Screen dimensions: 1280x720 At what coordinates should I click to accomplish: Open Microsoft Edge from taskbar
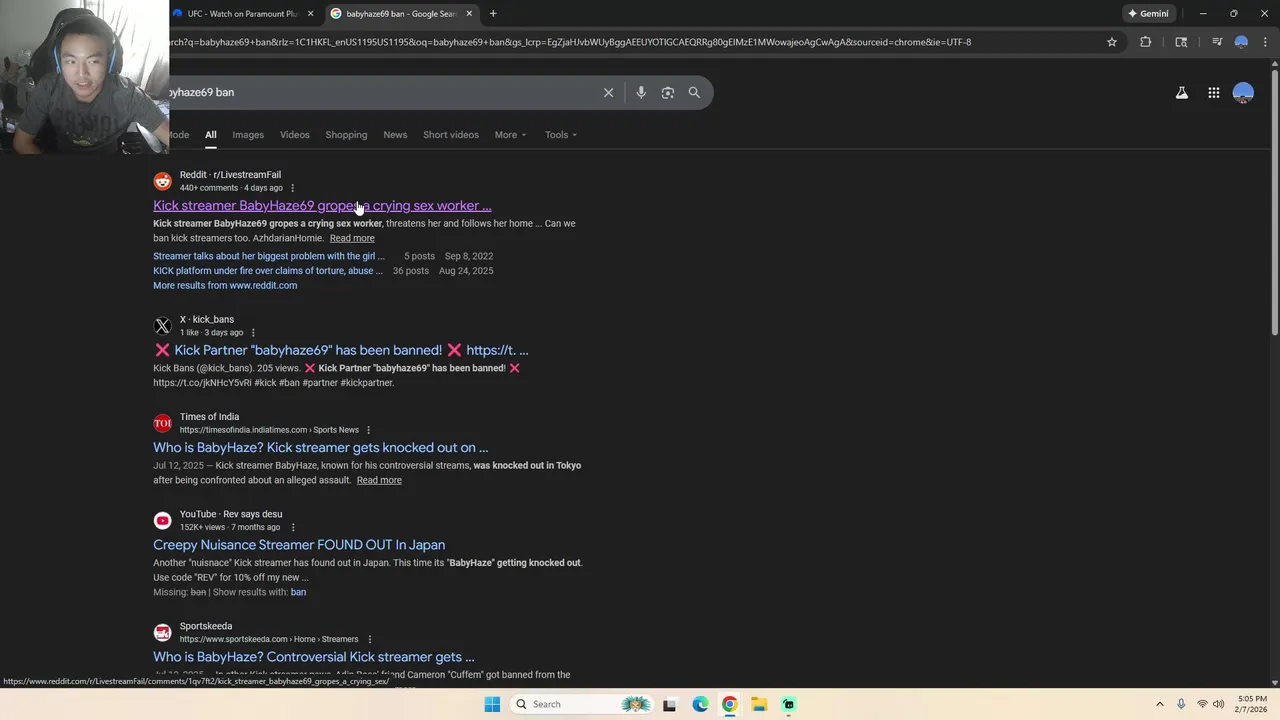700,704
